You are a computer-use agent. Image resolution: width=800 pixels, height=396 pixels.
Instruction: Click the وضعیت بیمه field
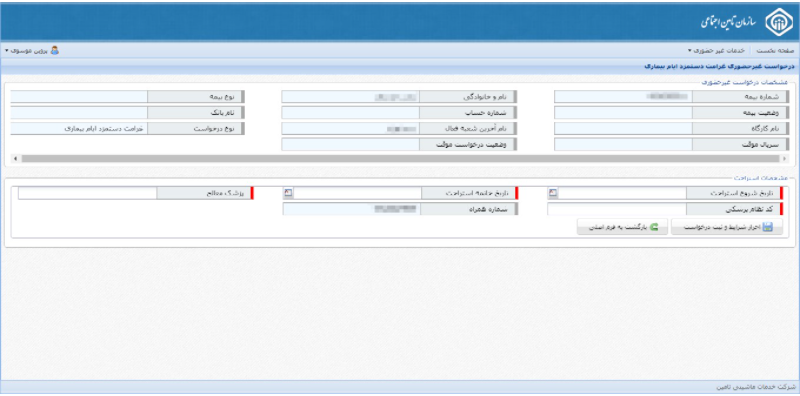pos(623,112)
